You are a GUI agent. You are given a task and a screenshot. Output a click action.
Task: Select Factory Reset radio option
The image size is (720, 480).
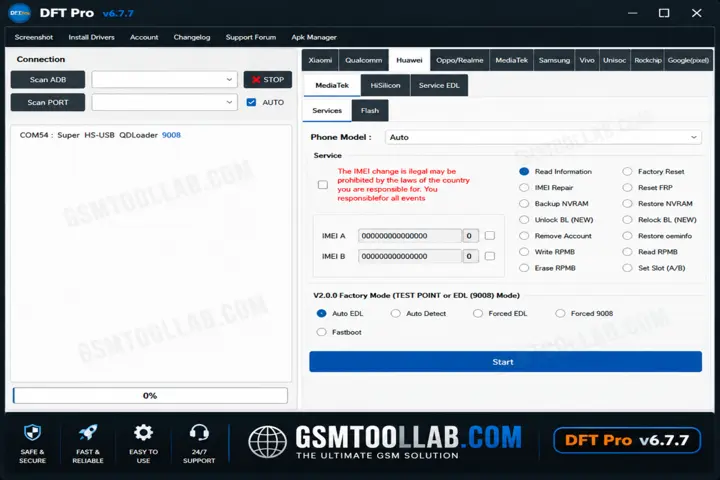627,171
